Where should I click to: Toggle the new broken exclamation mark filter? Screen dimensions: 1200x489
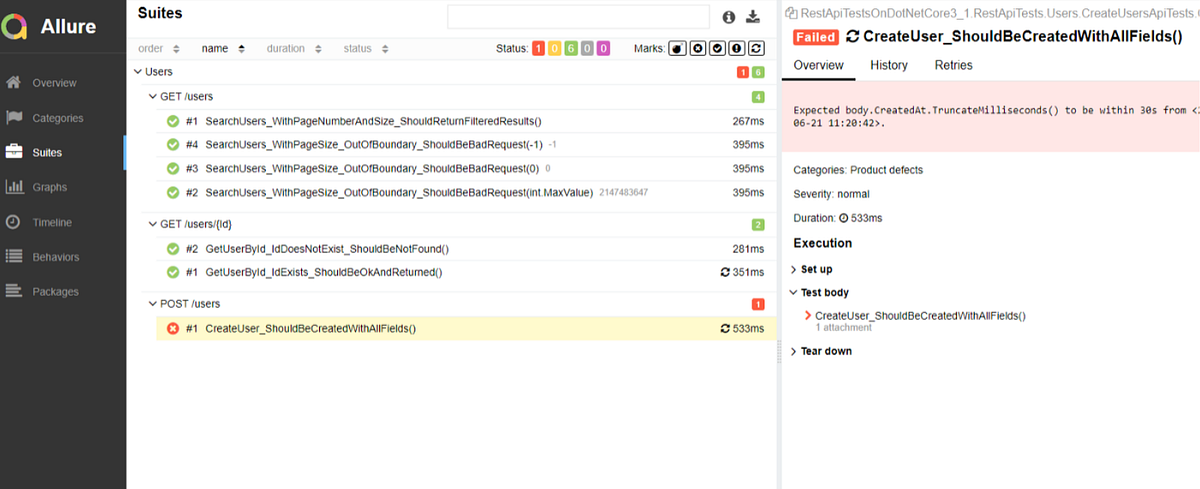(737, 48)
